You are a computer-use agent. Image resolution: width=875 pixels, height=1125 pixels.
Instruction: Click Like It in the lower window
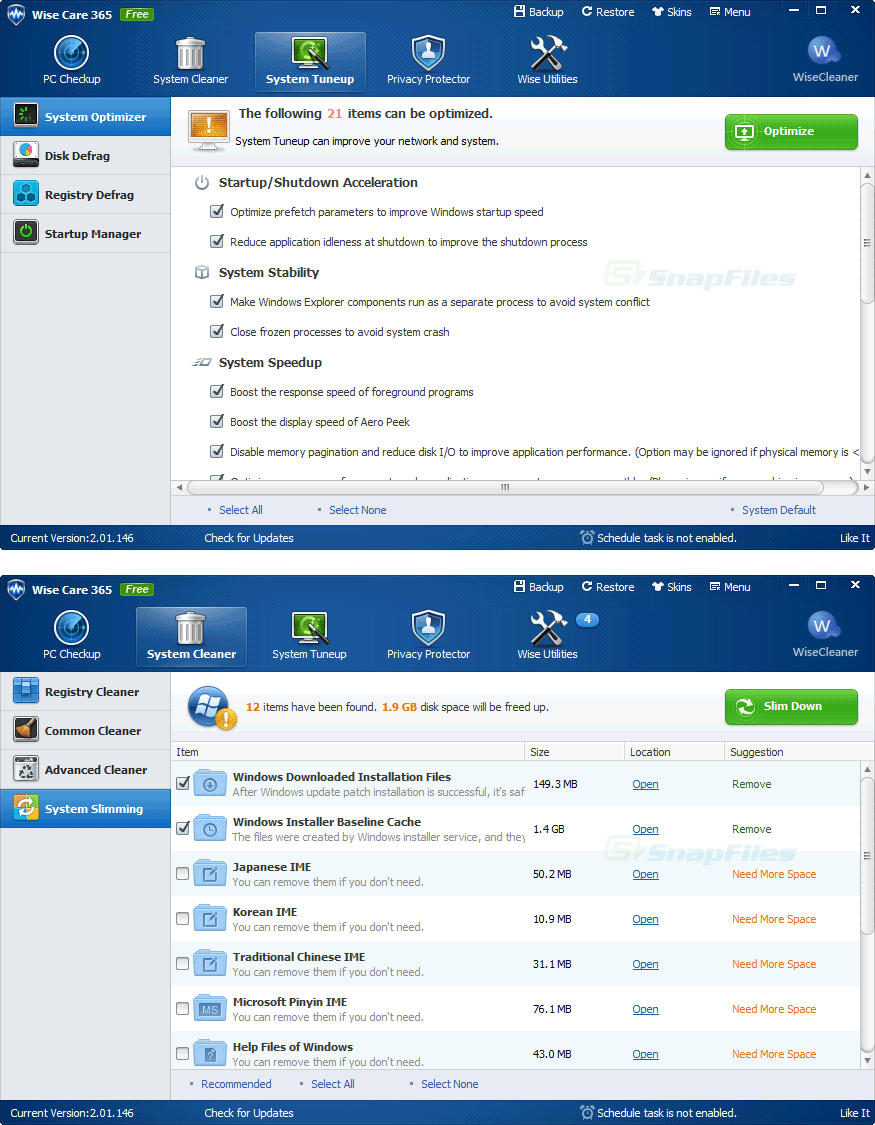(855, 1113)
